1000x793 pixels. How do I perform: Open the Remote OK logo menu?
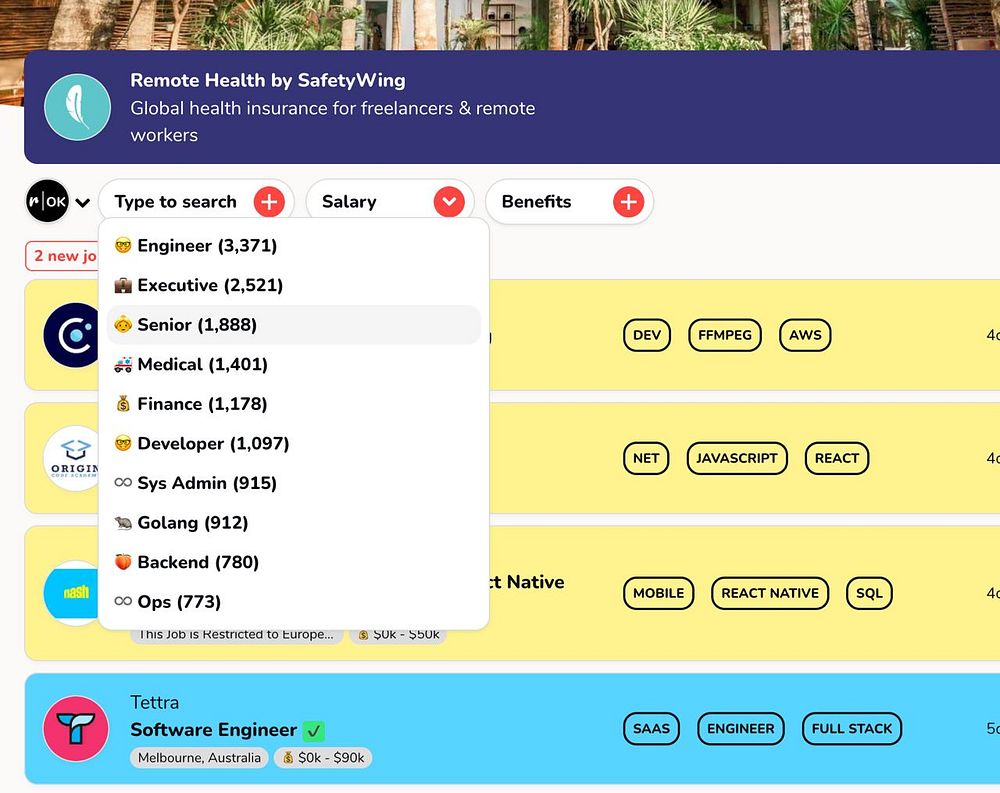[47, 201]
